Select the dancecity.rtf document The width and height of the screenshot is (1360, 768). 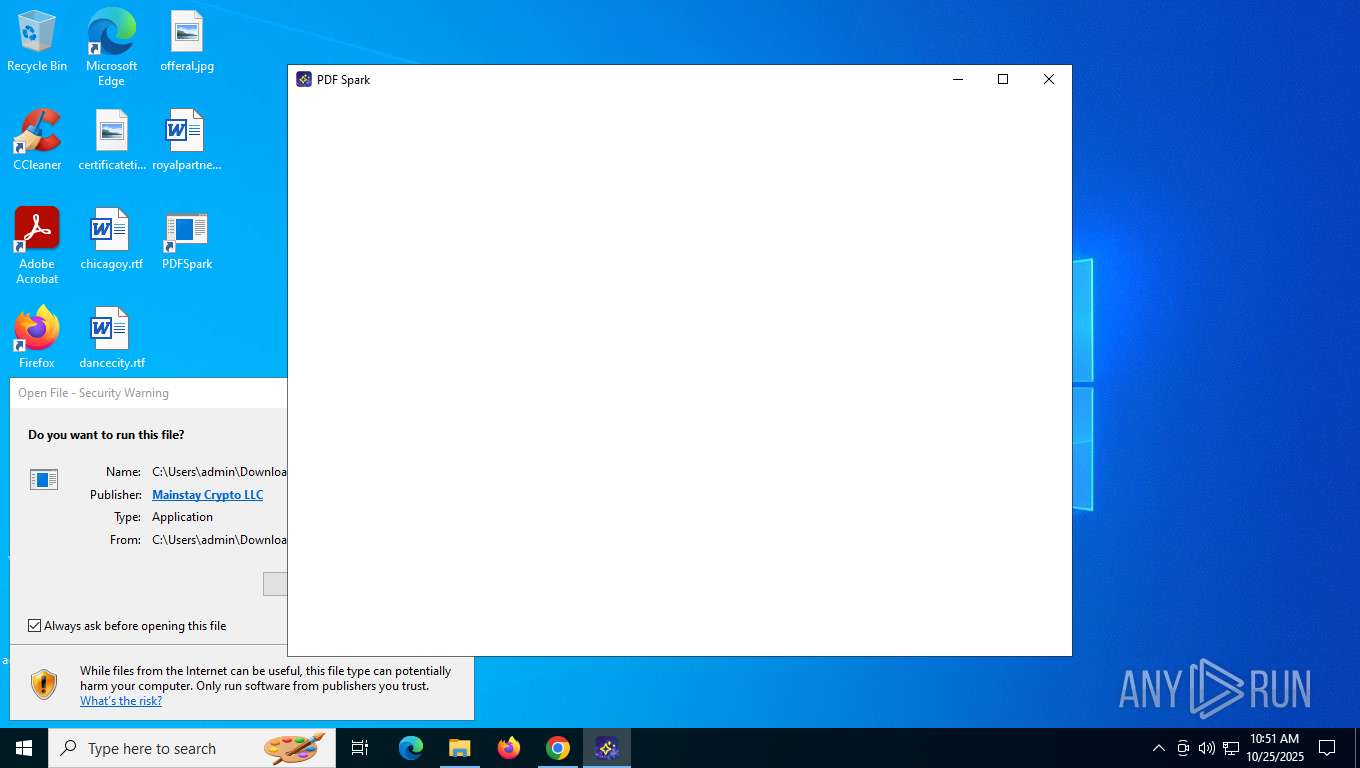click(x=112, y=339)
